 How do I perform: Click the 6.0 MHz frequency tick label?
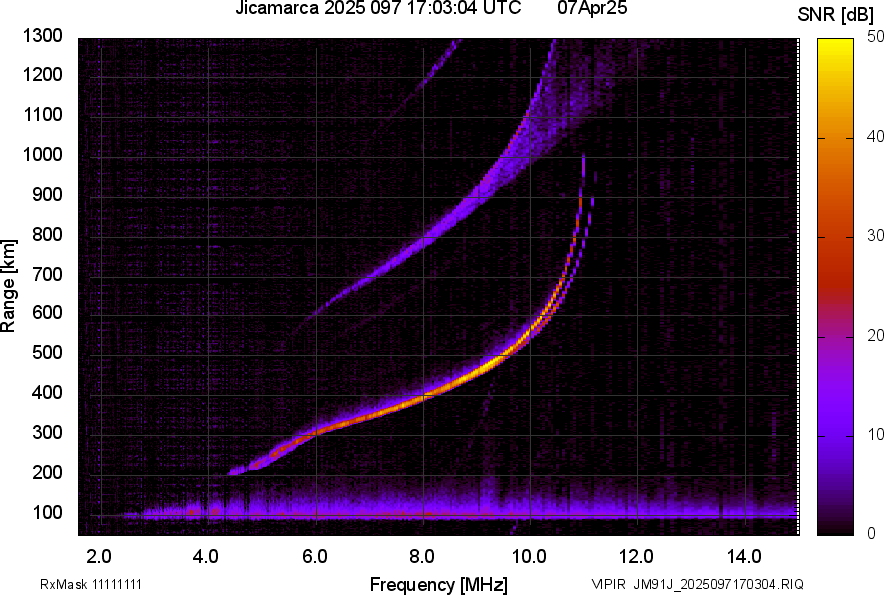[x=315, y=557]
